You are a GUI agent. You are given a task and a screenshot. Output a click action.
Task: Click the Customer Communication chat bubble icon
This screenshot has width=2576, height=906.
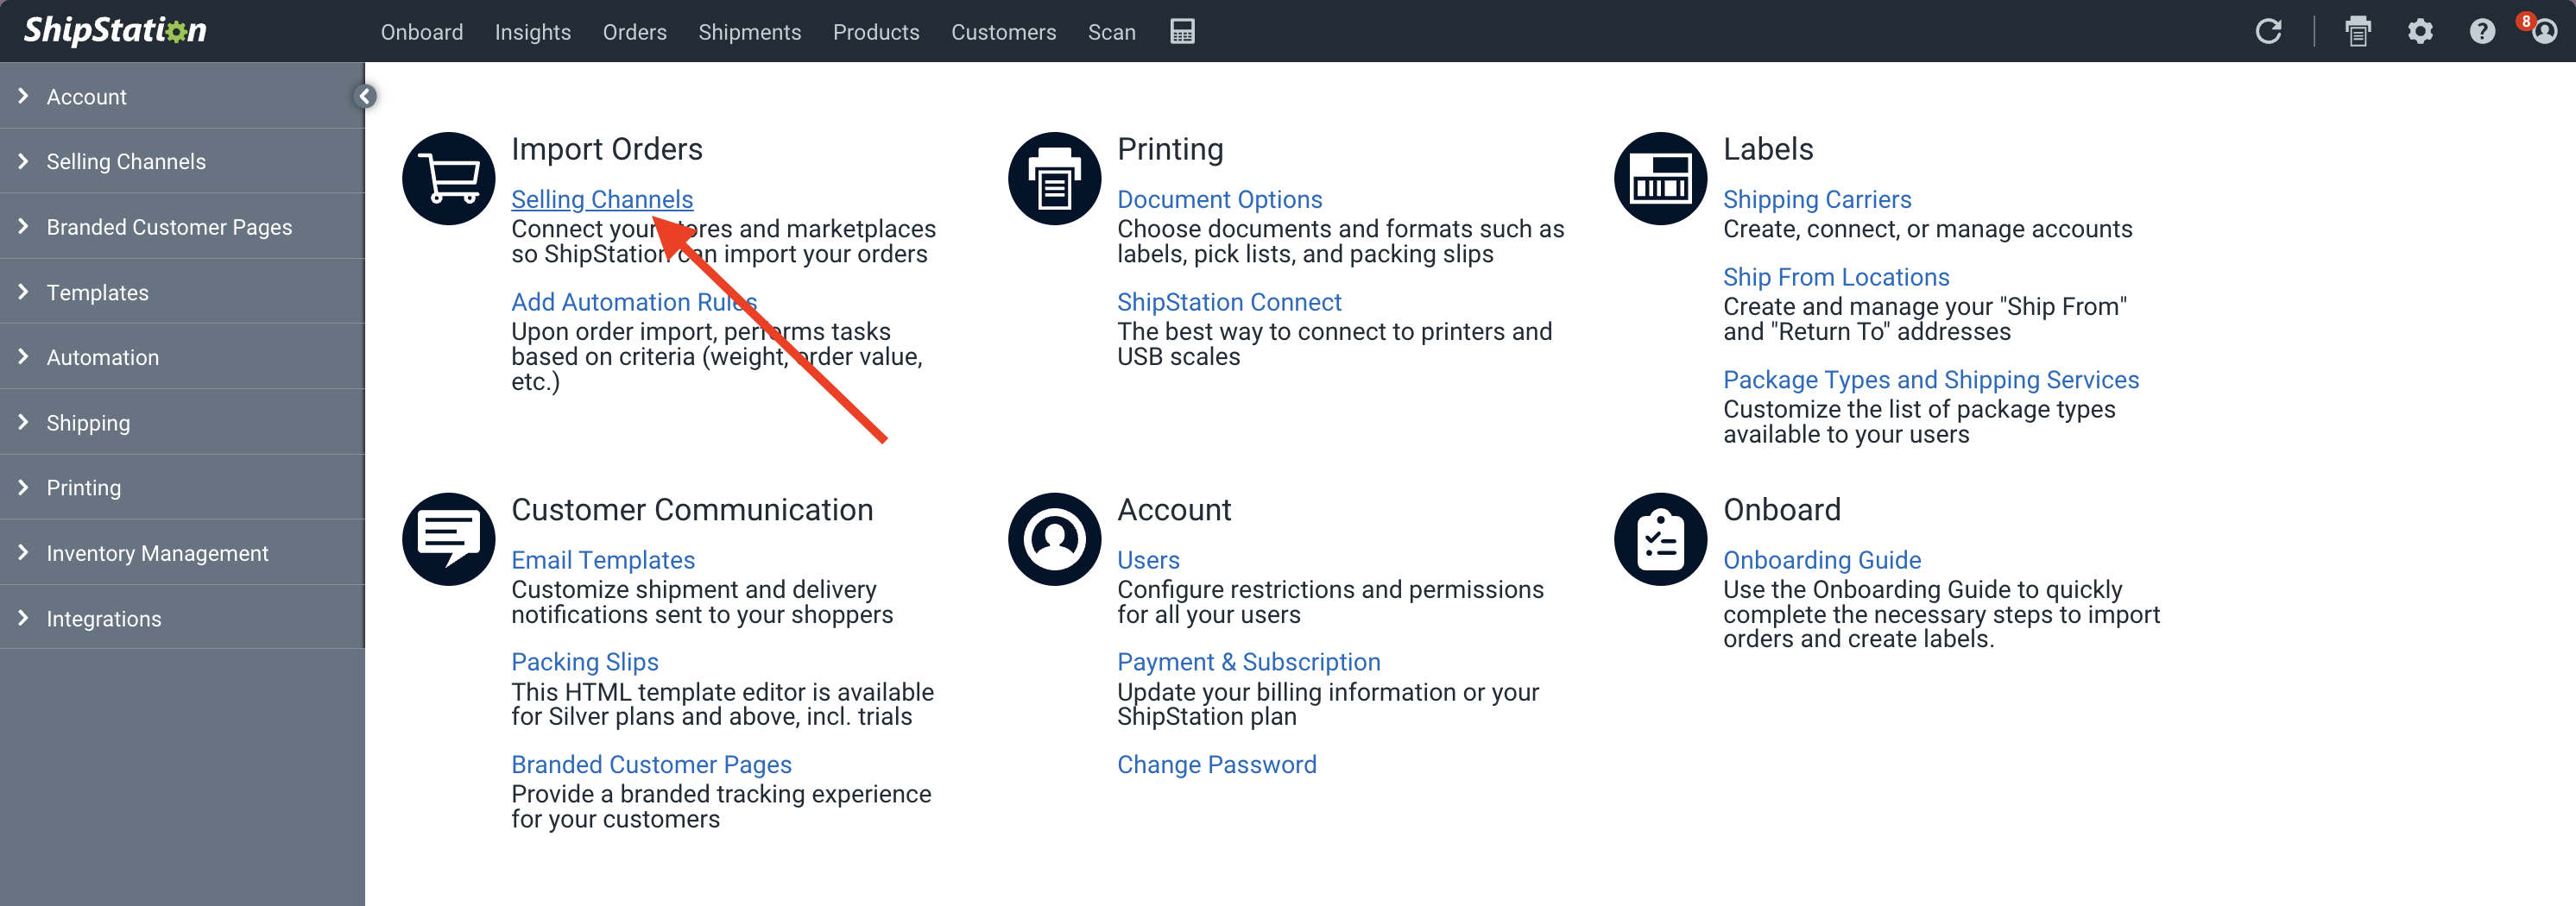point(449,539)
